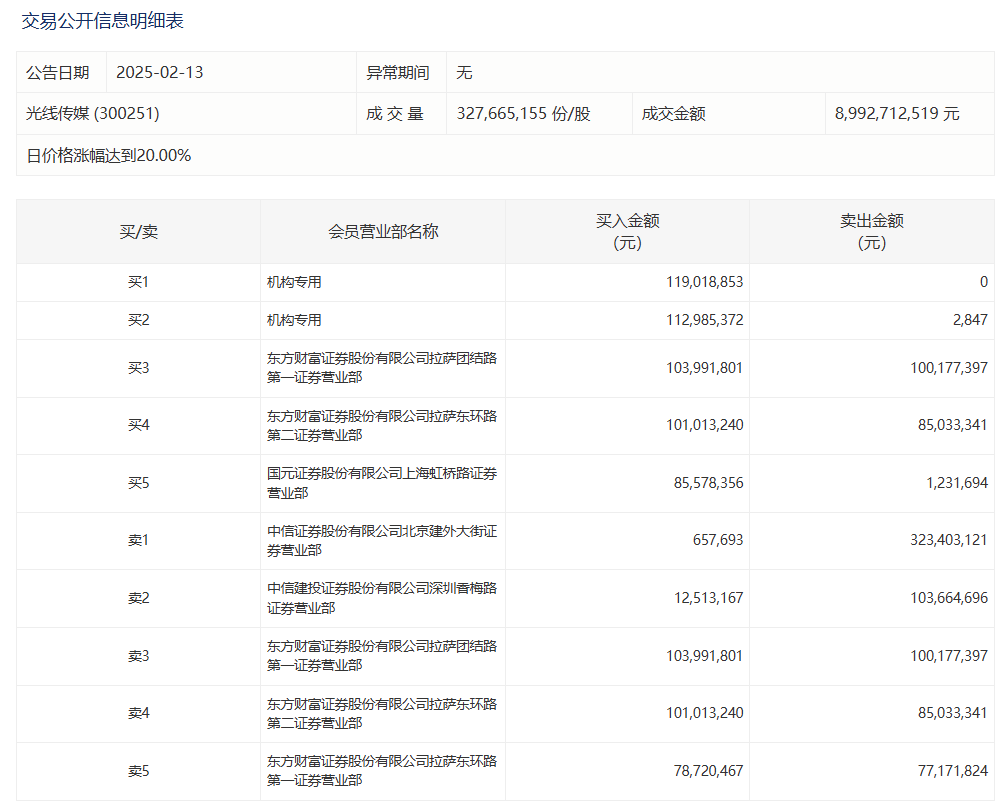Click the 卖出金额(元) column header

(x=871, y=232)
